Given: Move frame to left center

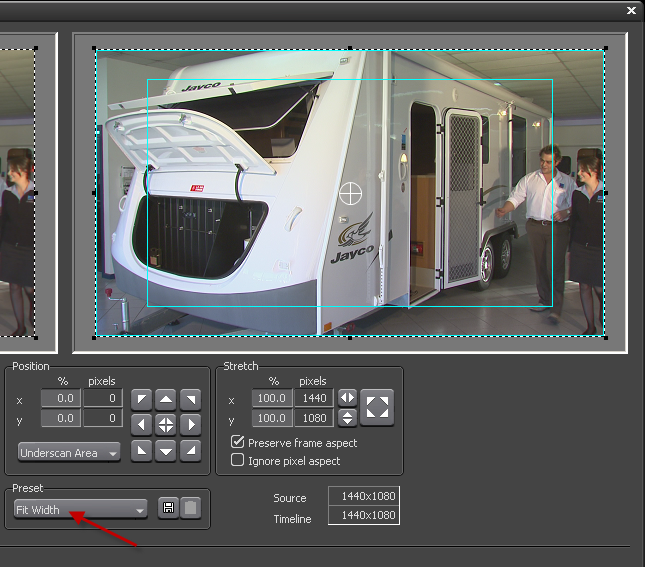Looking at the screenshot, I should [x=142, y=424].
